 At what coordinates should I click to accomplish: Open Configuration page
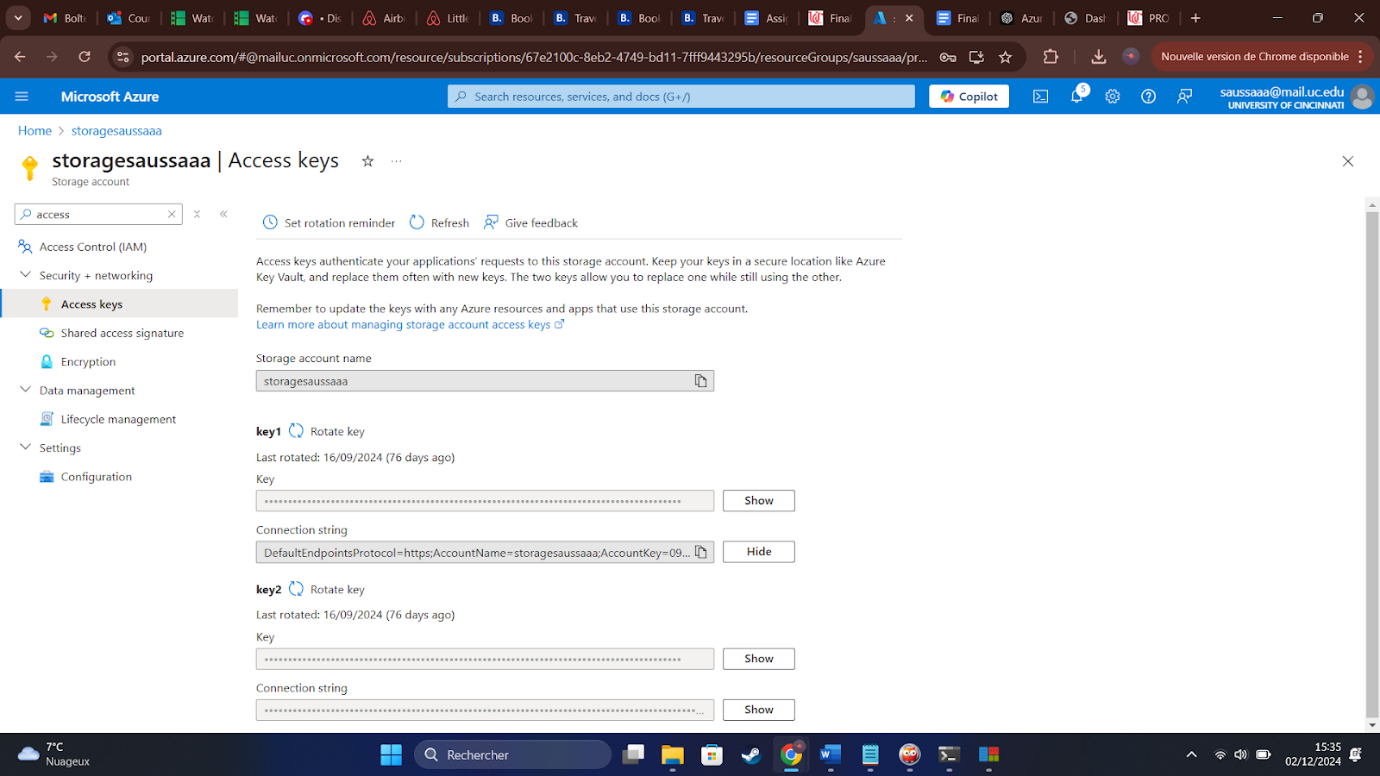click(x=96, y=477)
